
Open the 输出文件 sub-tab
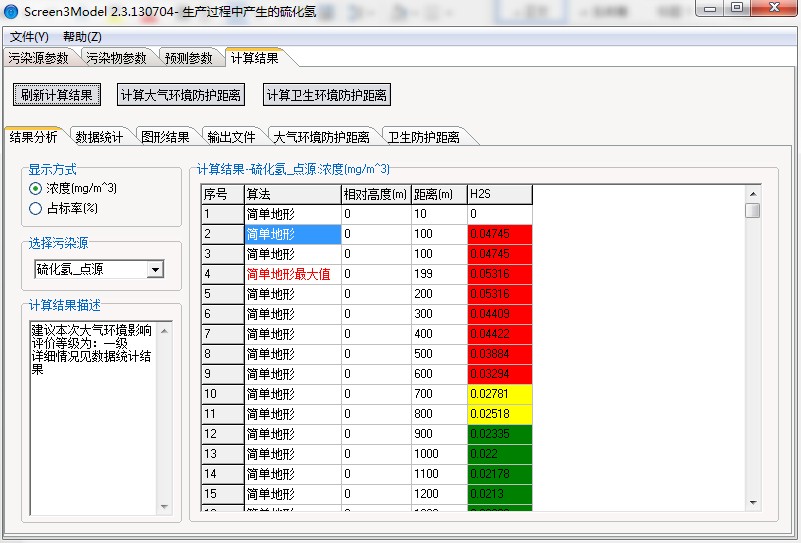click(231, 137)
